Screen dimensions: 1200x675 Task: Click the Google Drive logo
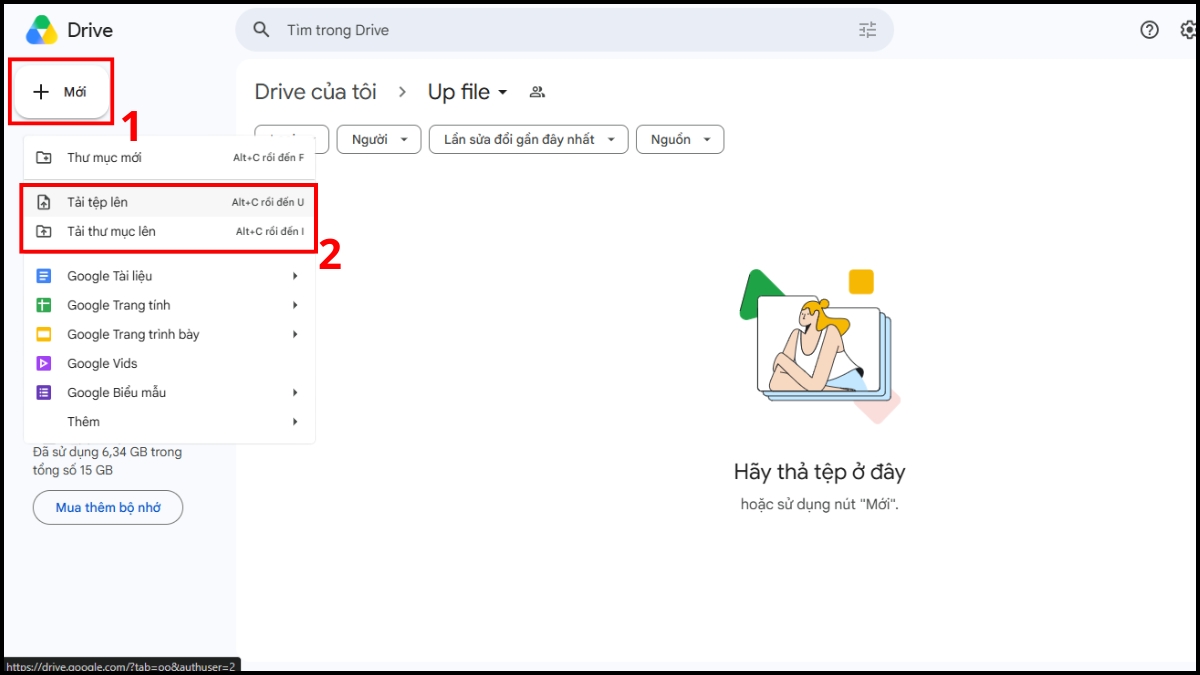(42, 30)
